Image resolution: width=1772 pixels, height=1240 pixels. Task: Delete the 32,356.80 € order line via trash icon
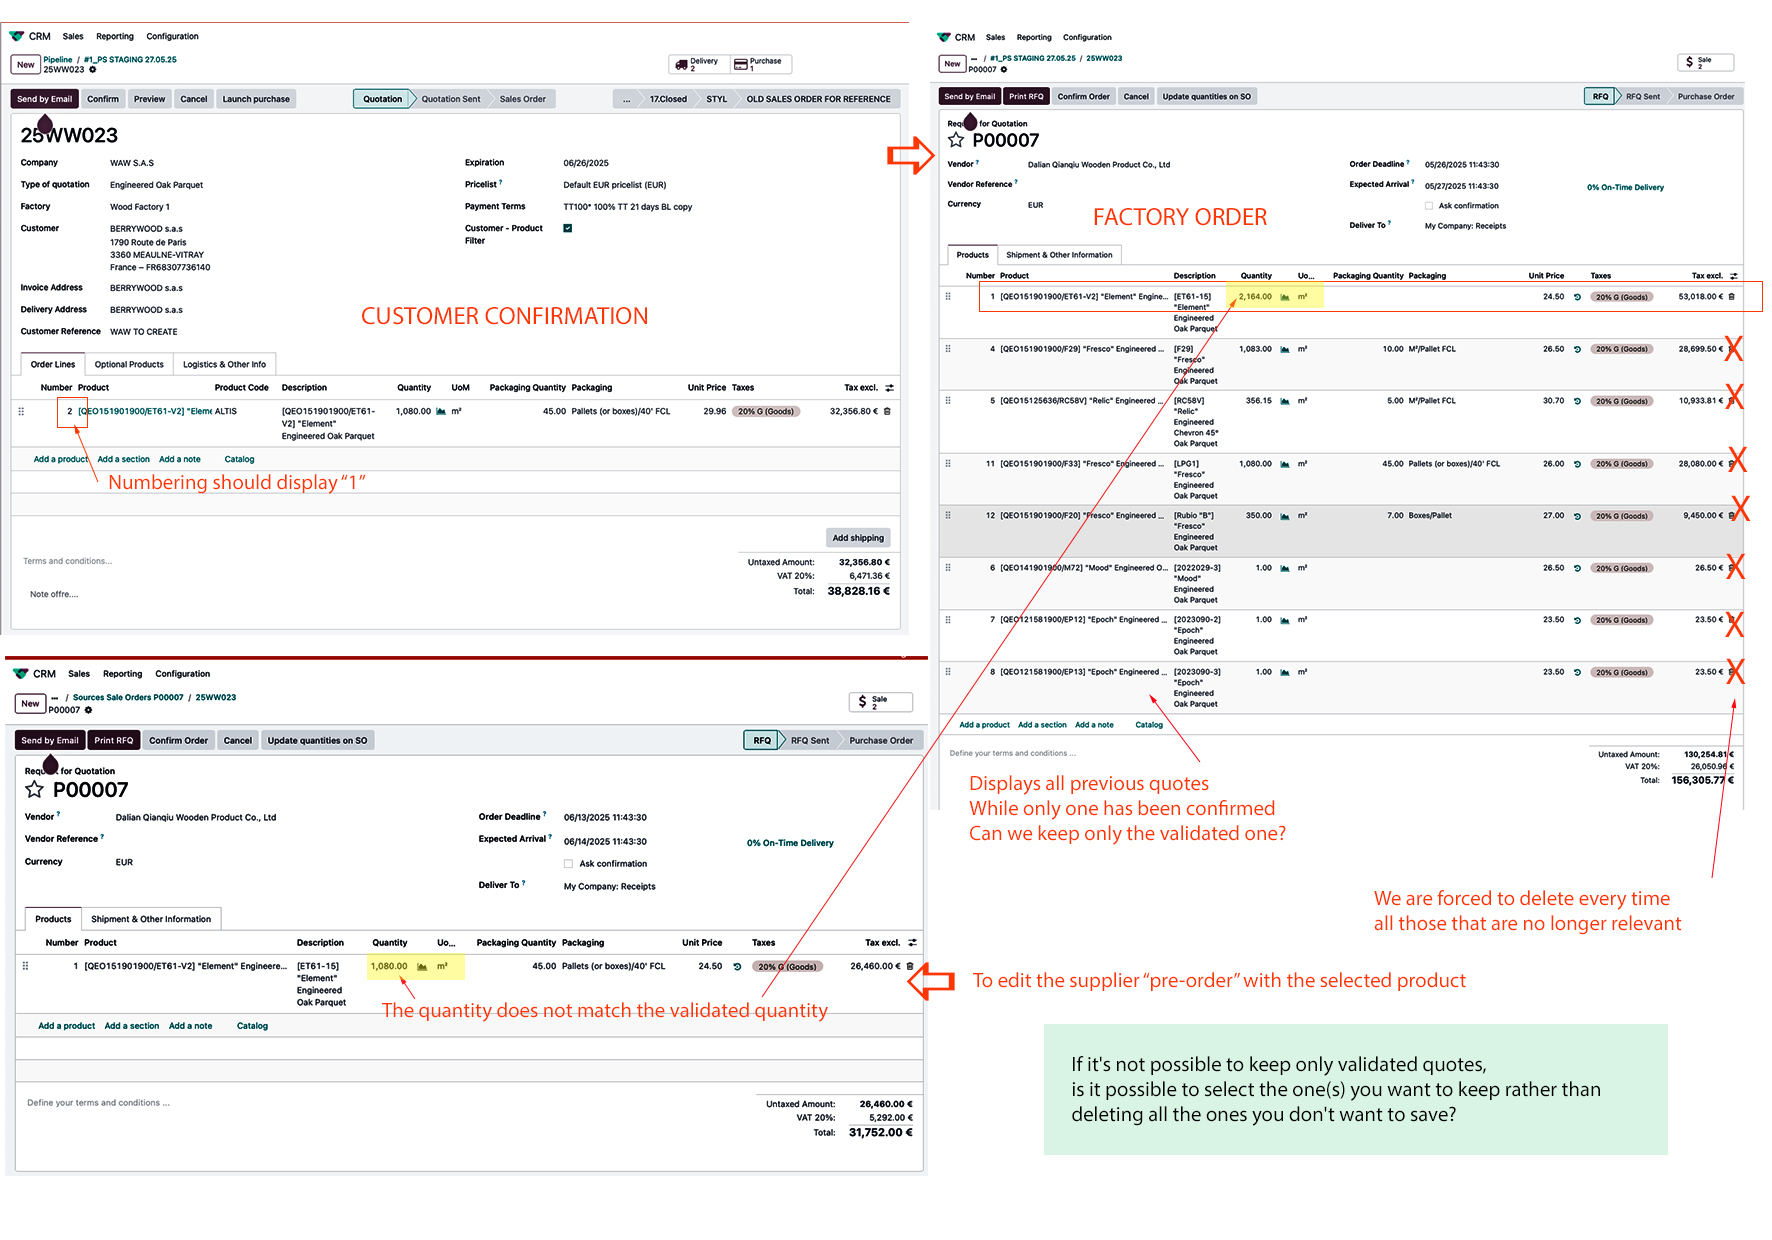coord(887,411)
